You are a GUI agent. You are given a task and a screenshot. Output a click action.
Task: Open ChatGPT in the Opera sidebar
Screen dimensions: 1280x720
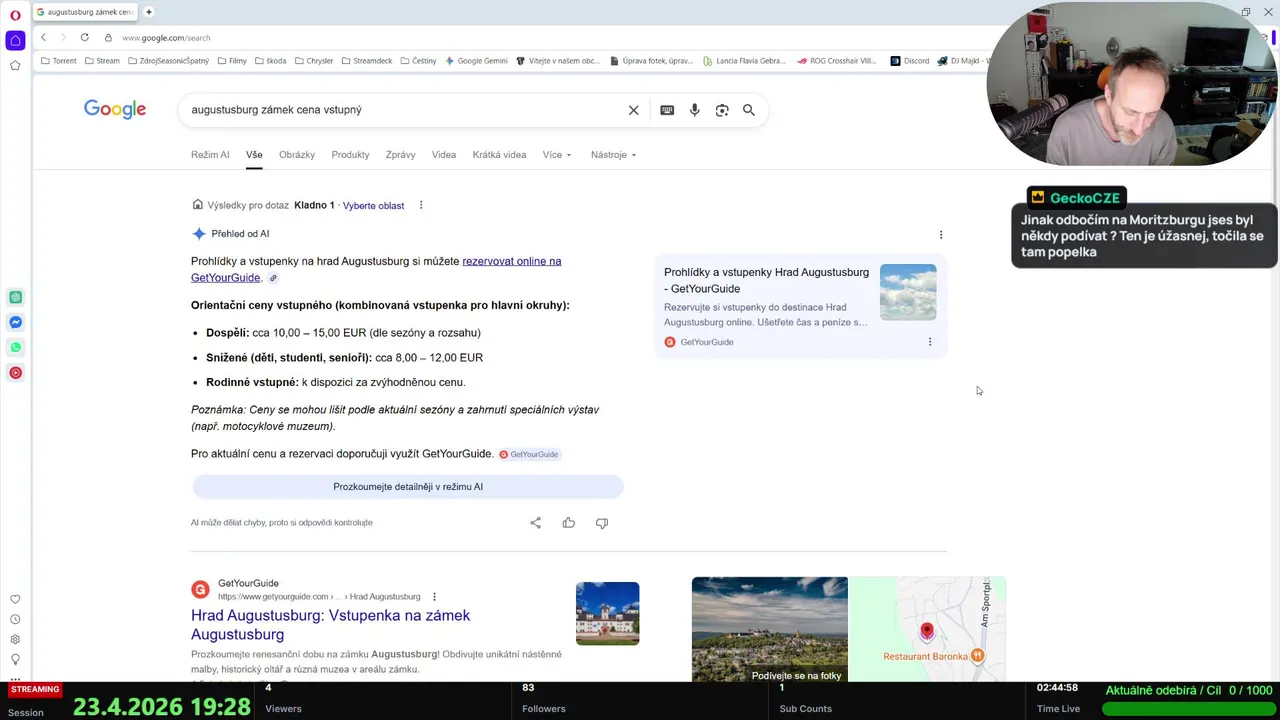(15, 297)
